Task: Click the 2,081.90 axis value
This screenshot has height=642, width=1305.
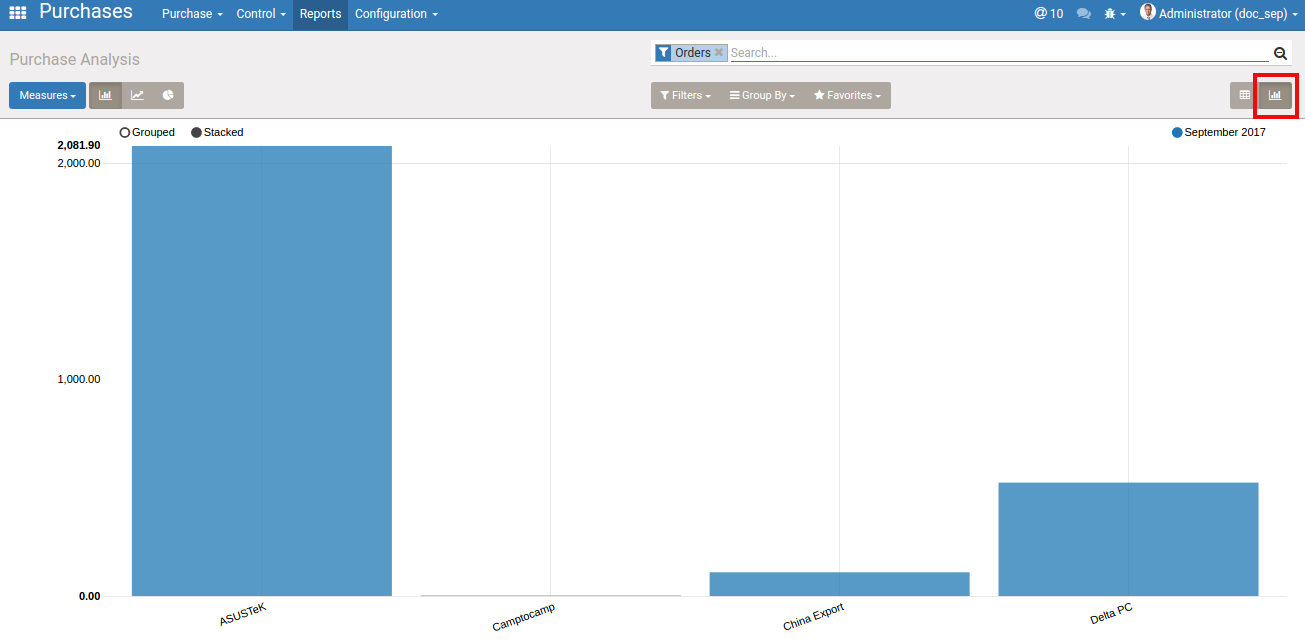Action: click(79, 146)
